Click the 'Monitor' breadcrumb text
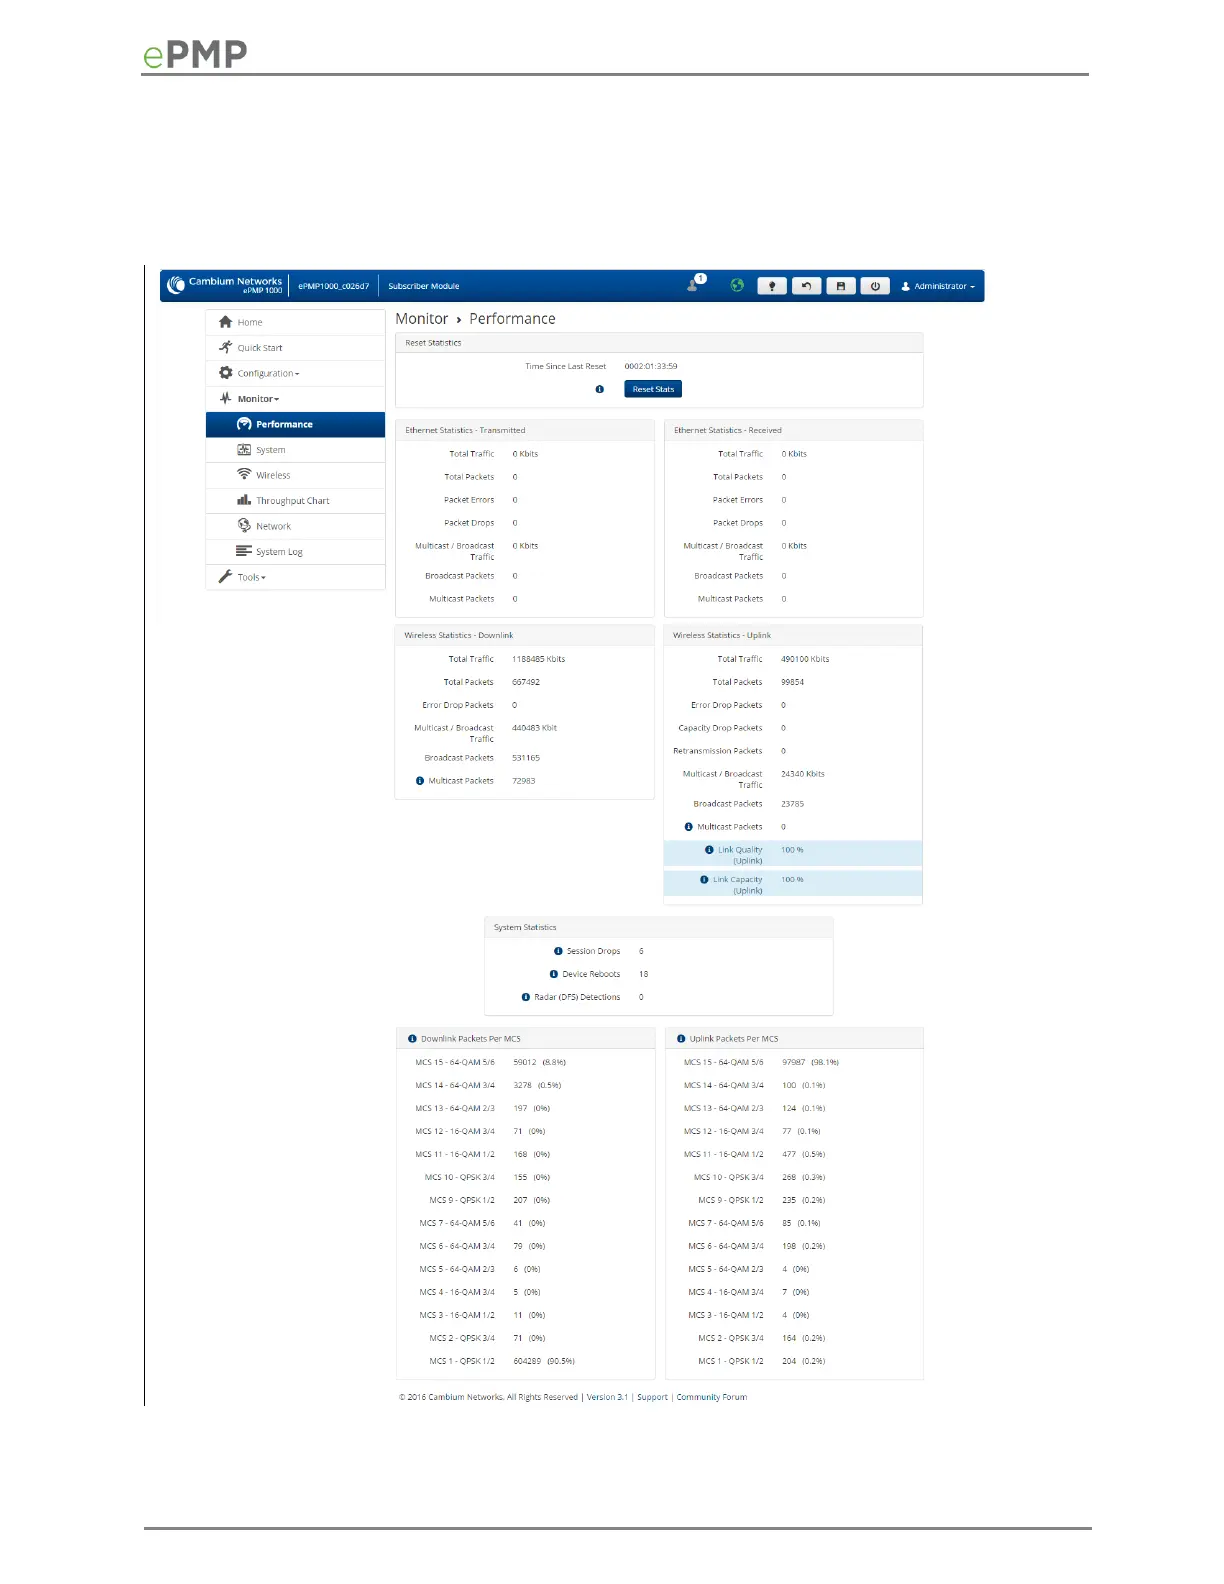 (422, 318)
